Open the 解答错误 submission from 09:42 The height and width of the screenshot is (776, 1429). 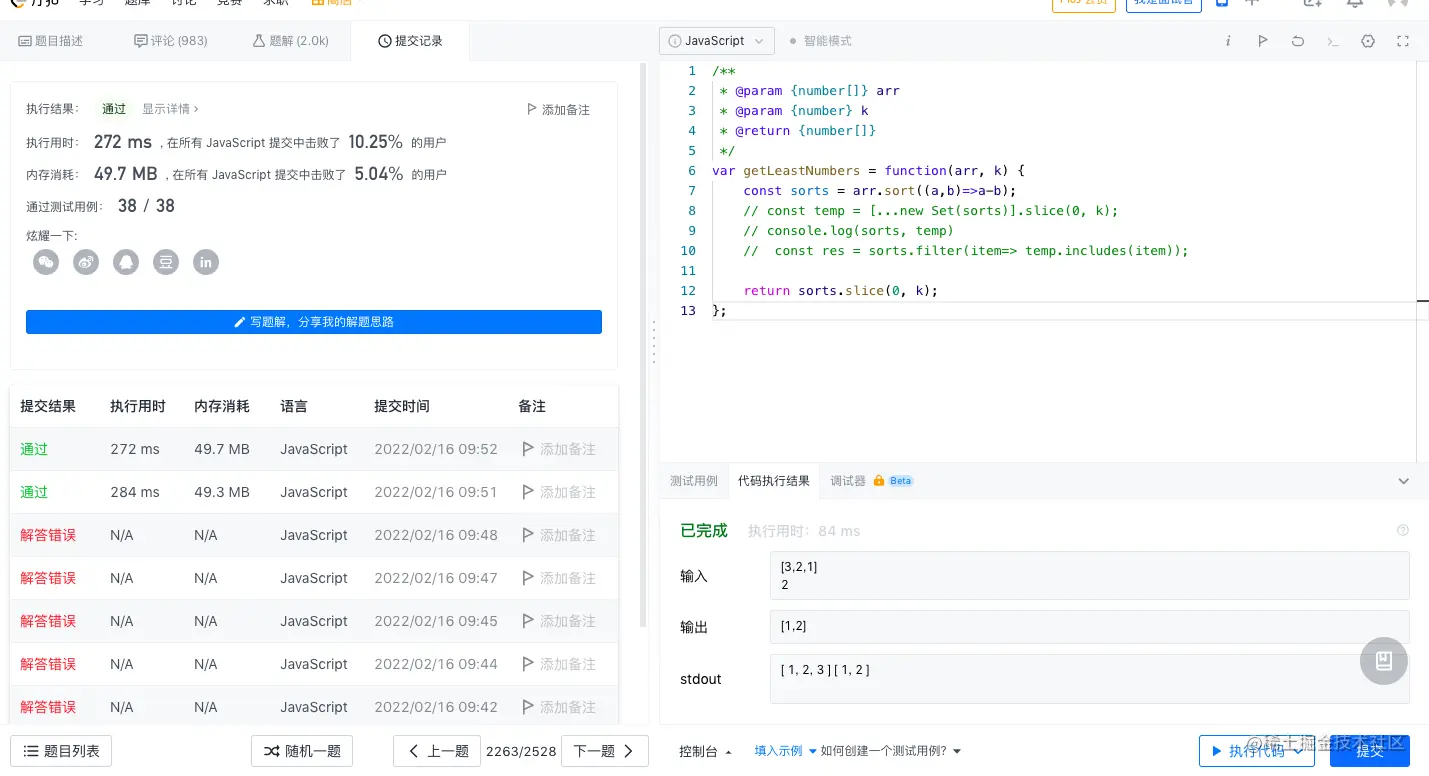coord(48,707)
